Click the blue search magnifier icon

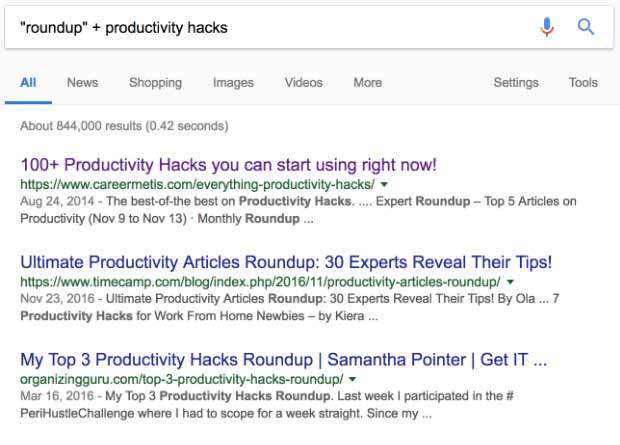pyautogui.click(x=586, y=27)
